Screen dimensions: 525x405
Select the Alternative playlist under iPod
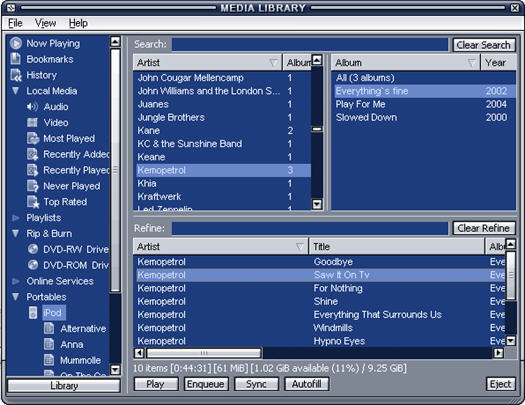click(x=83, y=329)
